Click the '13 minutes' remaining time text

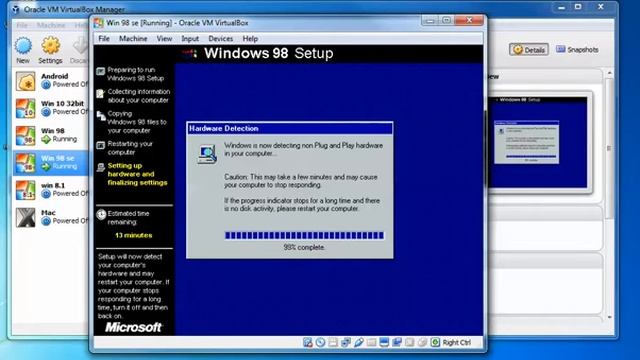pos(133,236)
